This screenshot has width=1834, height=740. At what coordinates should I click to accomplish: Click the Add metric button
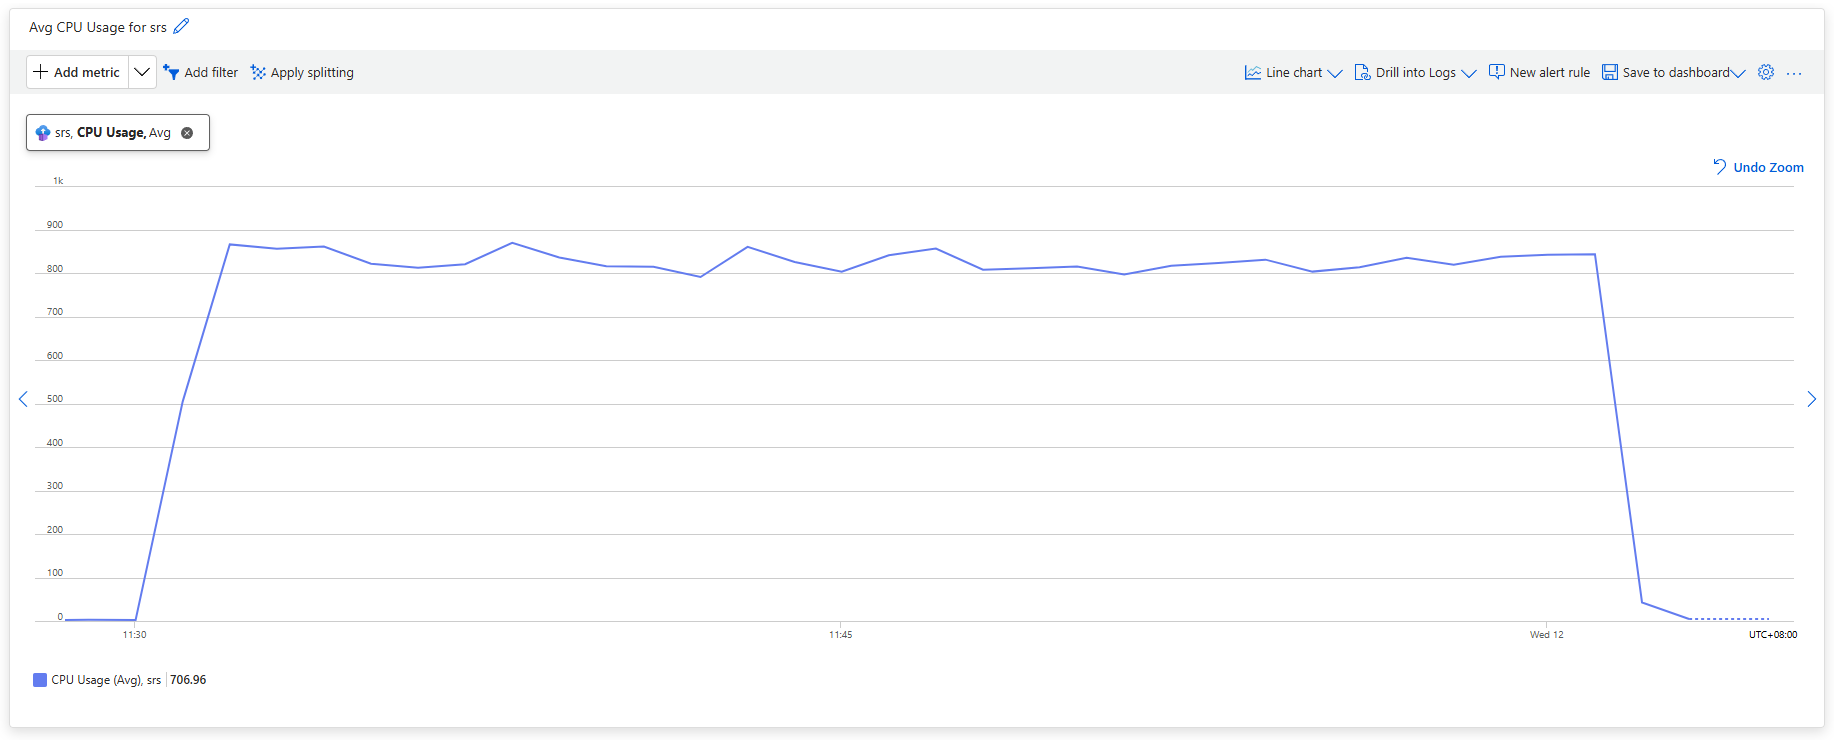coord(78,72)
